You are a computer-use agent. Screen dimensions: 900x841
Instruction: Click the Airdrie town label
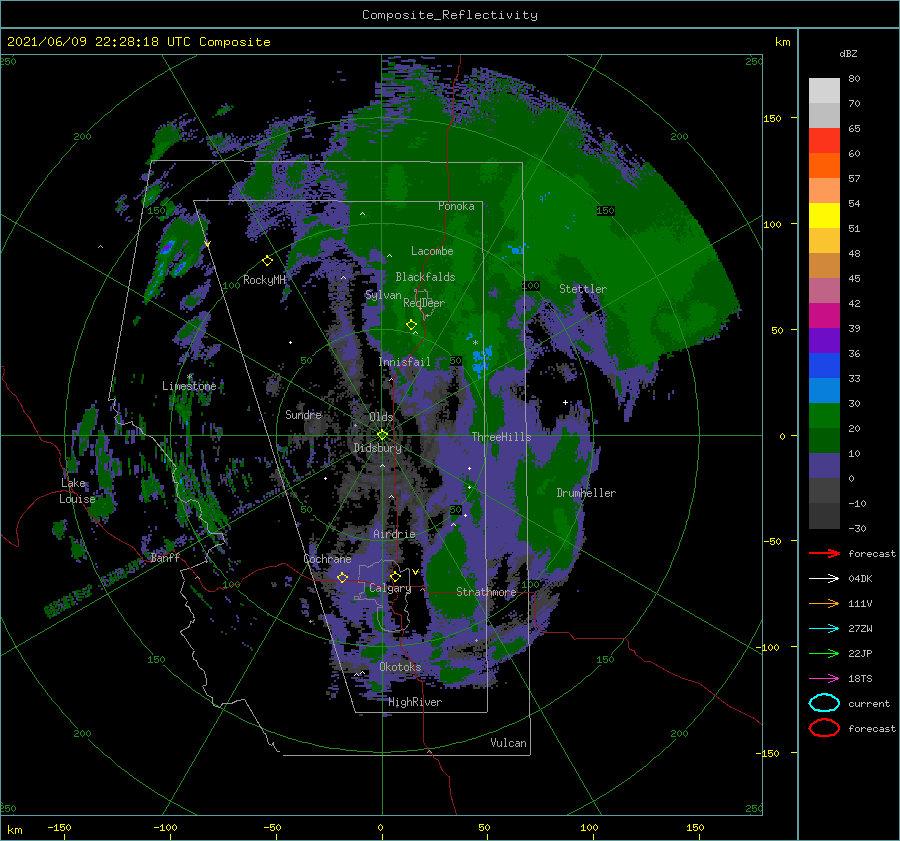pos(394,534)
